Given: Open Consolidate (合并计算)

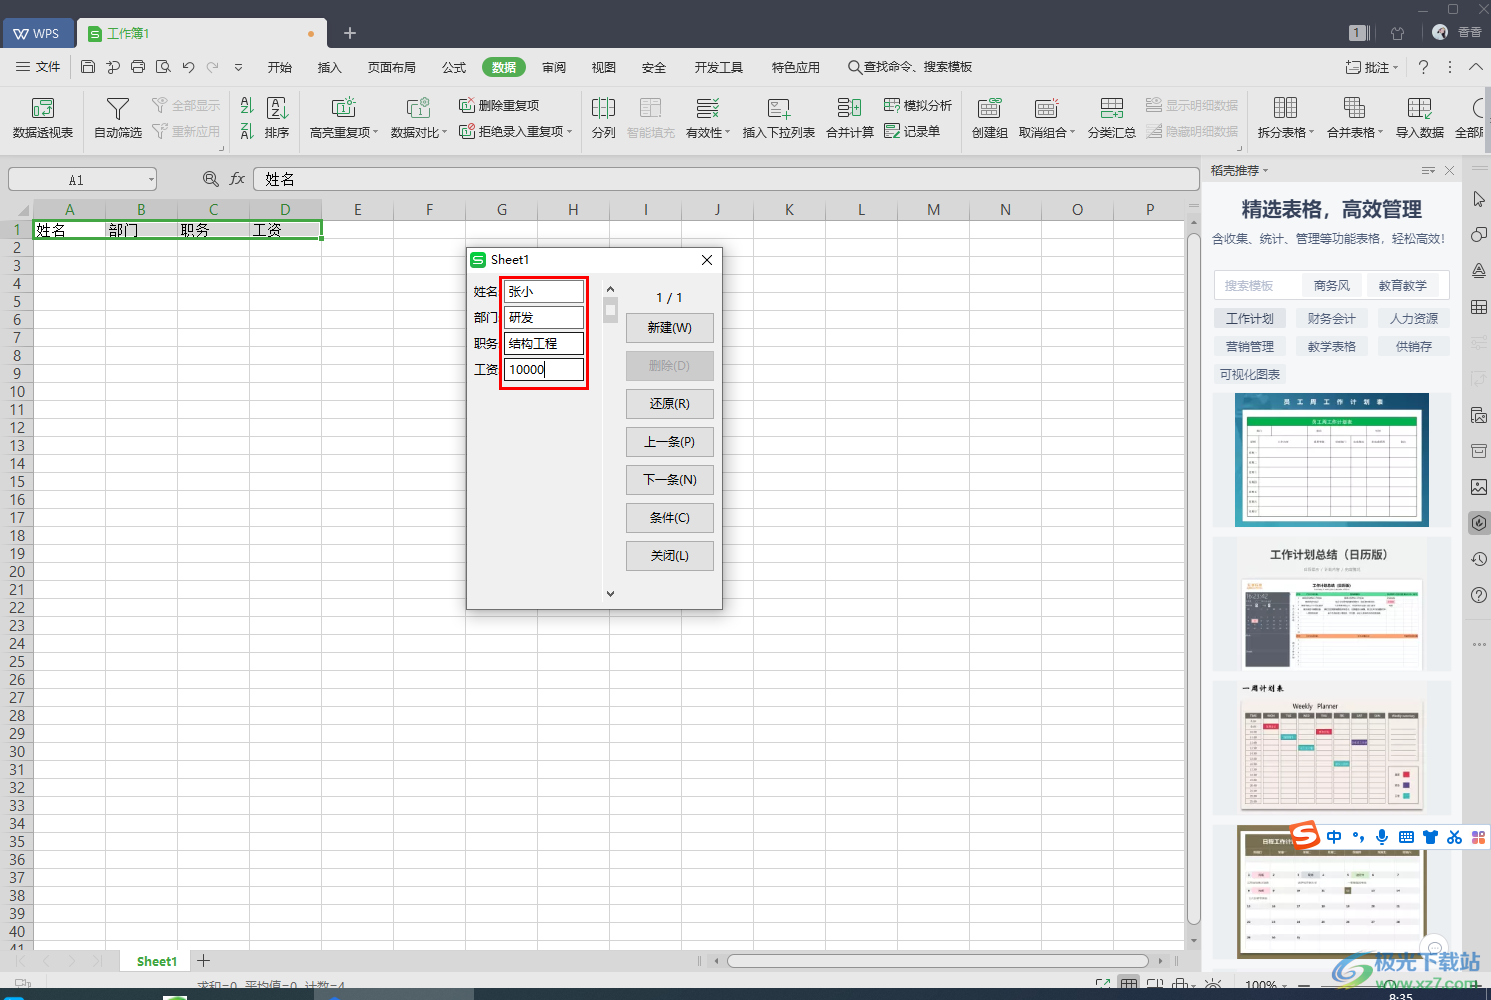Looking at the screenshot, I should pyautogui.click(x=850, y=118).
